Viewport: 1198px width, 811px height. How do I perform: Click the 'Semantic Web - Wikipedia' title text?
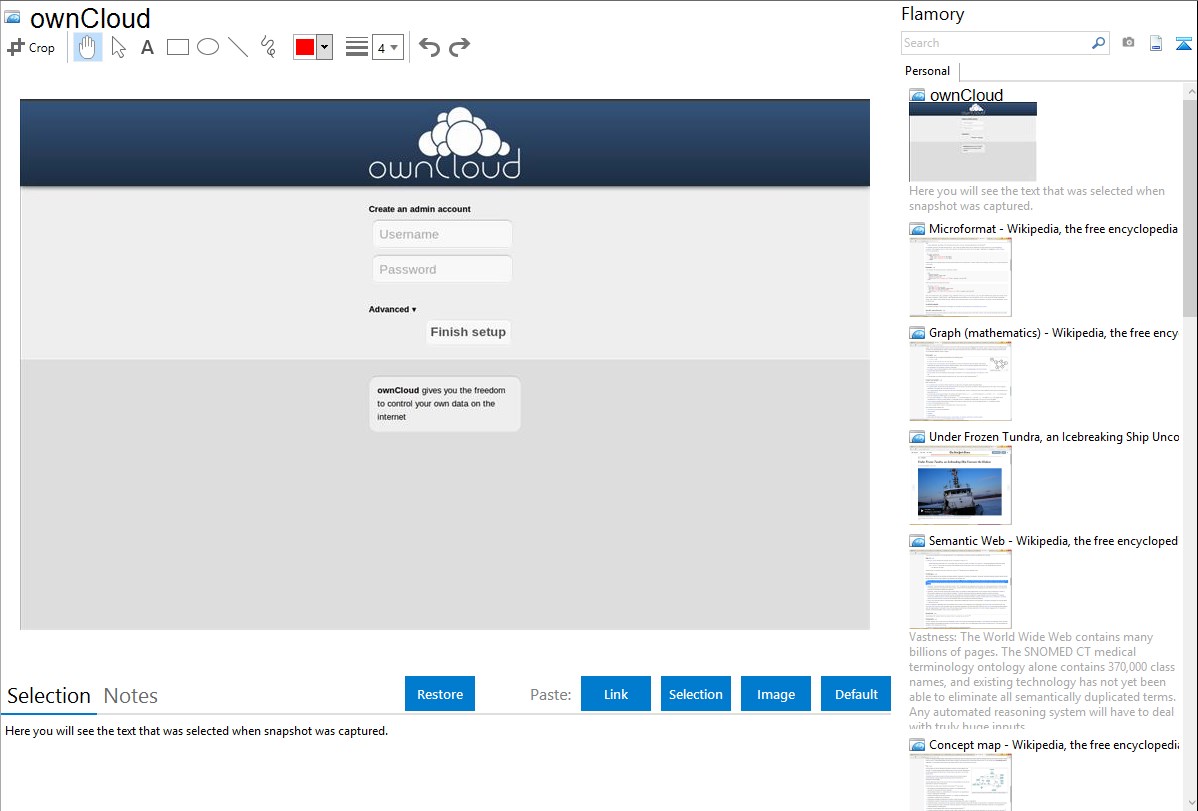click(1053, 540)
